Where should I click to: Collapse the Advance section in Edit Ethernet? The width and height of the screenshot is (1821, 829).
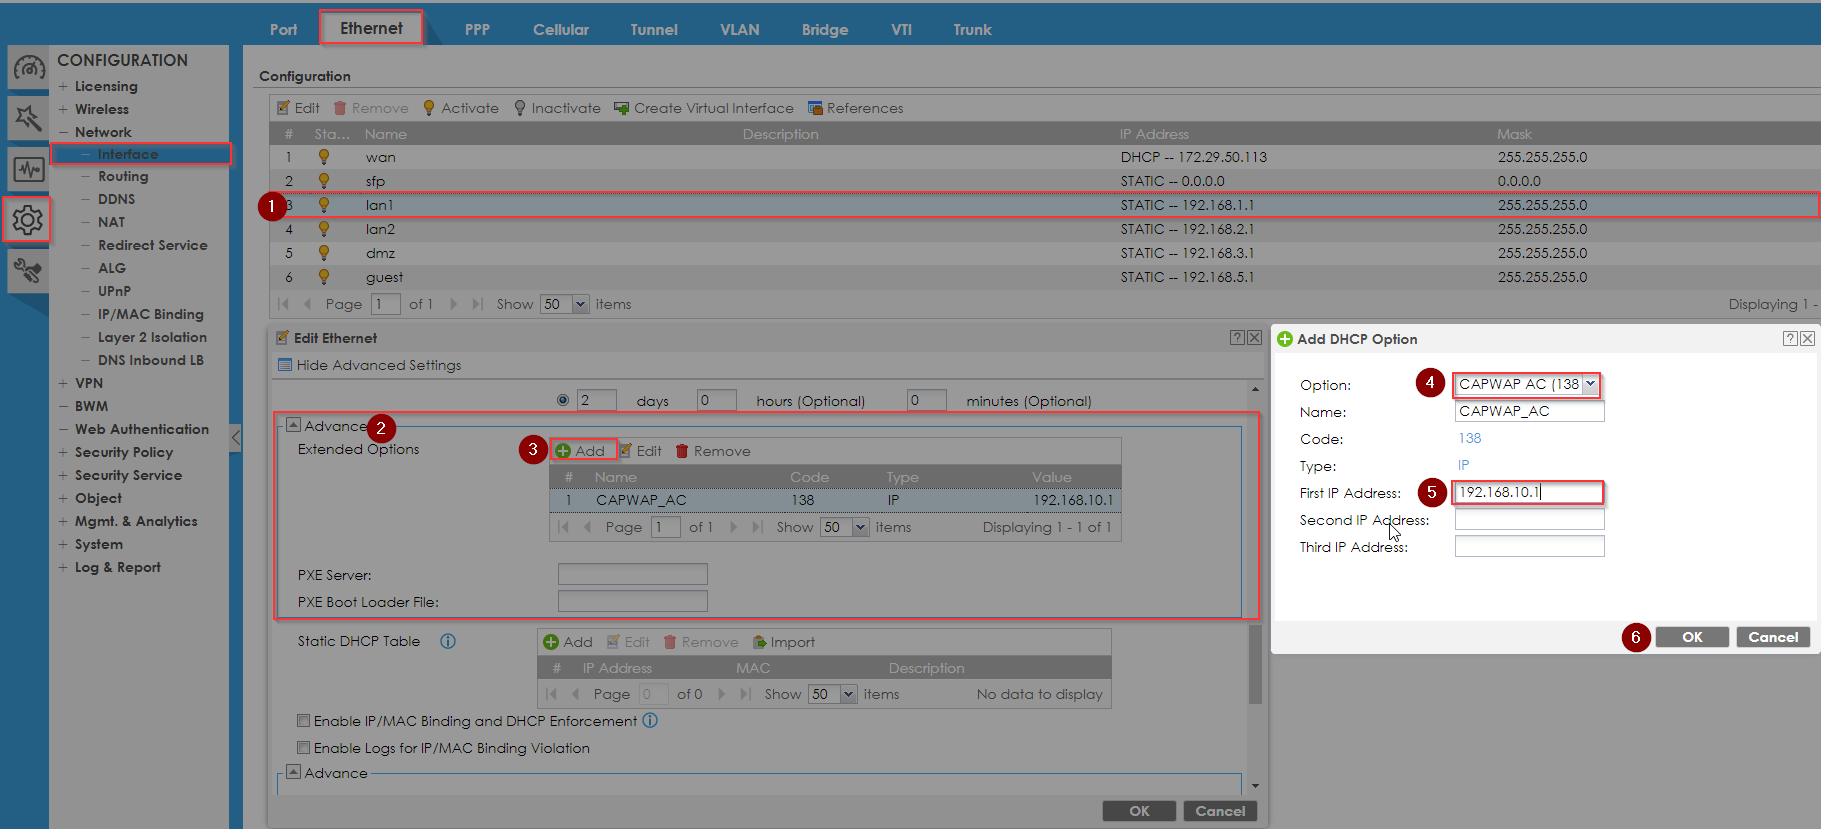294,425
